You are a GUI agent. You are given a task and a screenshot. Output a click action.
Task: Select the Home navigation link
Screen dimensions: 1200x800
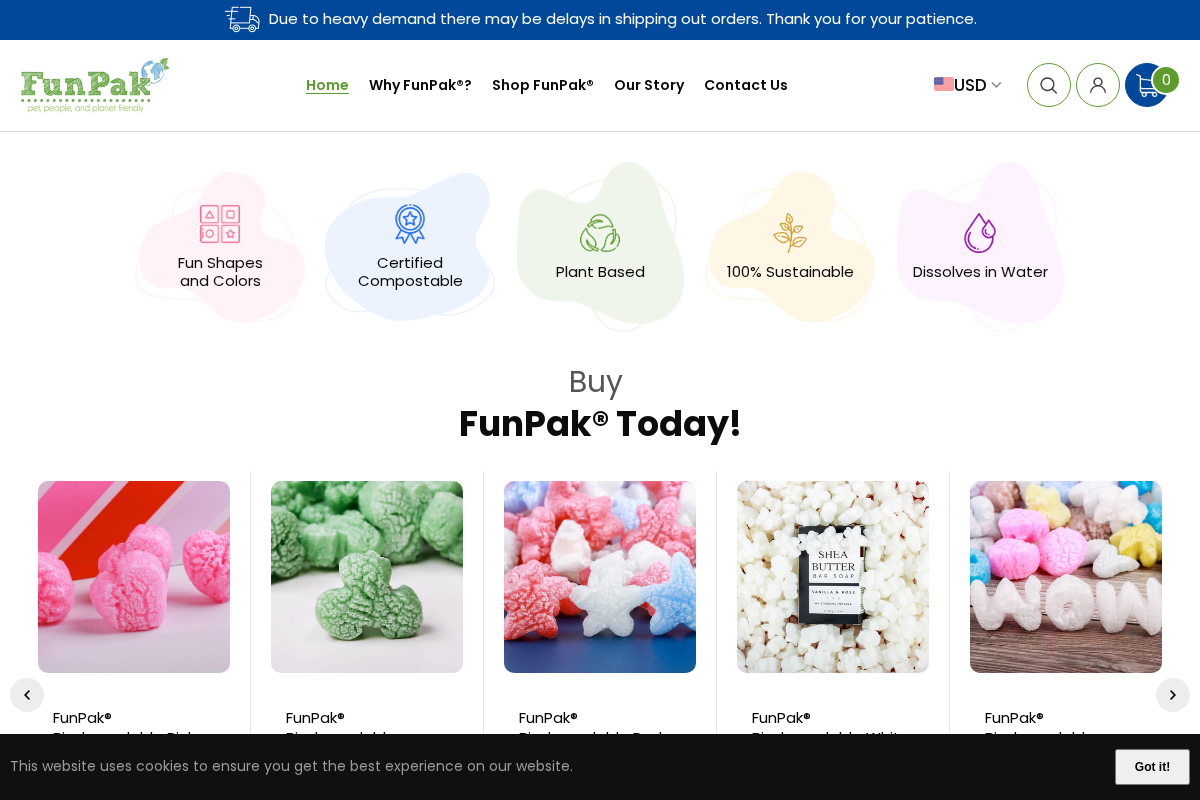click(327, 85)
